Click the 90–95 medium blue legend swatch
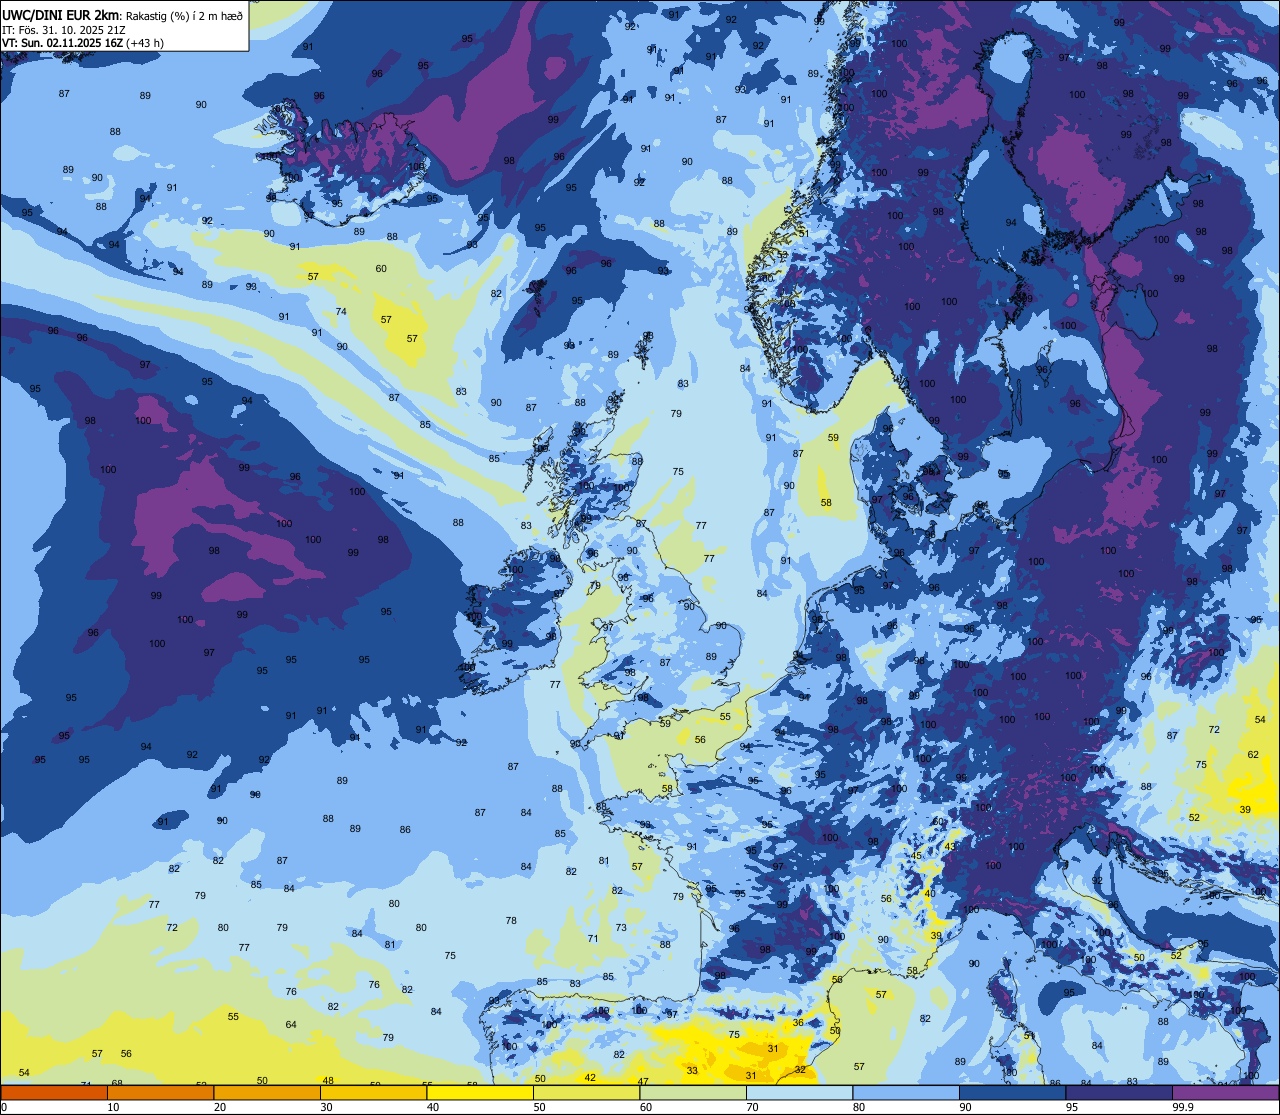 (1012, 1093)
